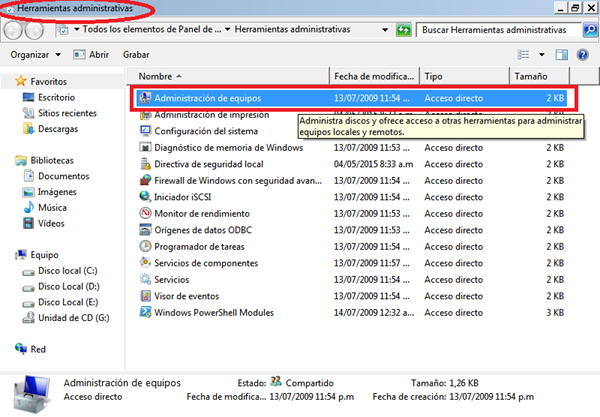Select the Vídeos library icon

[28, 223]
